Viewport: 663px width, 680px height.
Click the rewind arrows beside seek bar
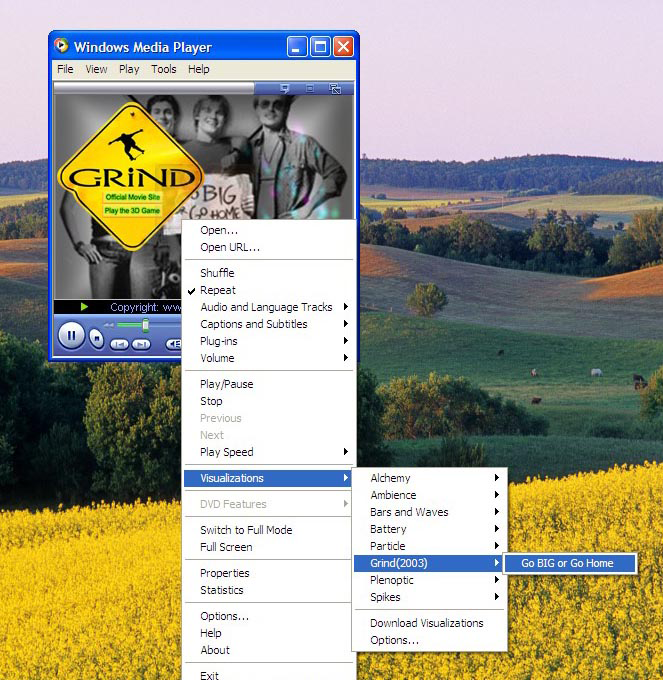pyautogui.click(x=108, y=325)
